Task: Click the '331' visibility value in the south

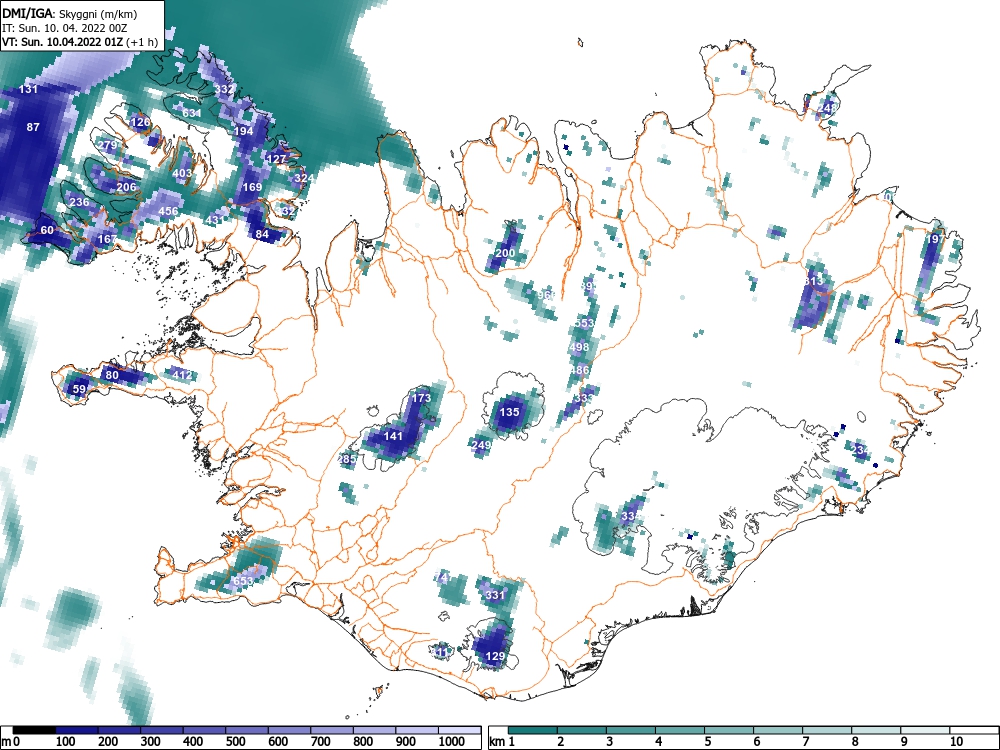Action: (496, 596)
